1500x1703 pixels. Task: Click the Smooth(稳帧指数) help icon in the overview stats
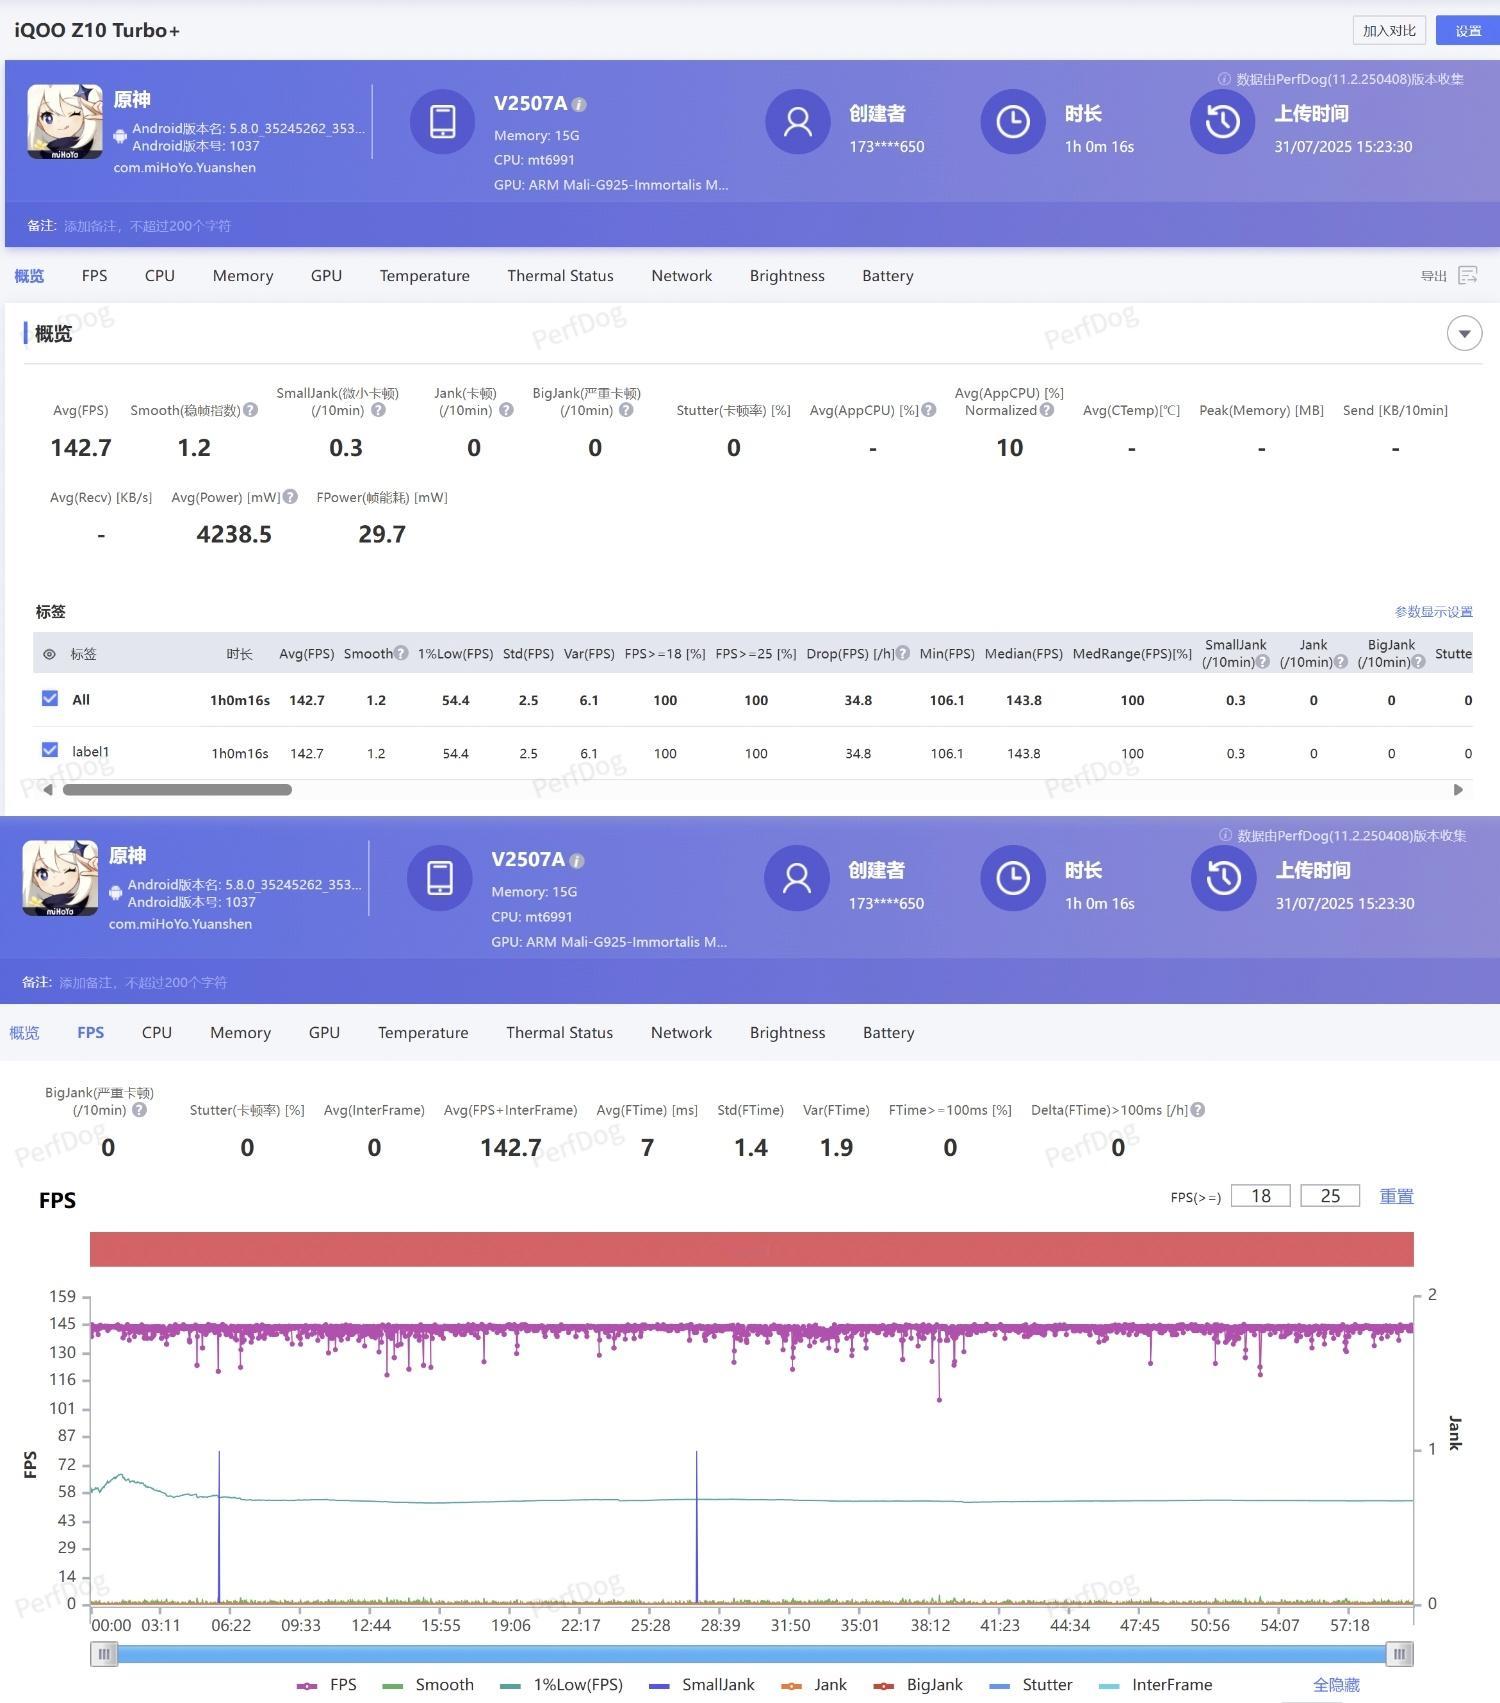pyautogui.click(x=251, y=410)
